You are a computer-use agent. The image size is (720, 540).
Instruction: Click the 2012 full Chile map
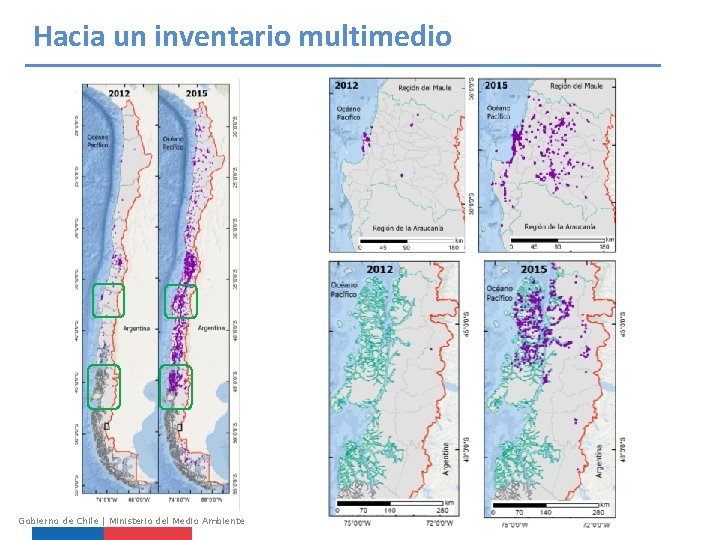coord(120,289)
